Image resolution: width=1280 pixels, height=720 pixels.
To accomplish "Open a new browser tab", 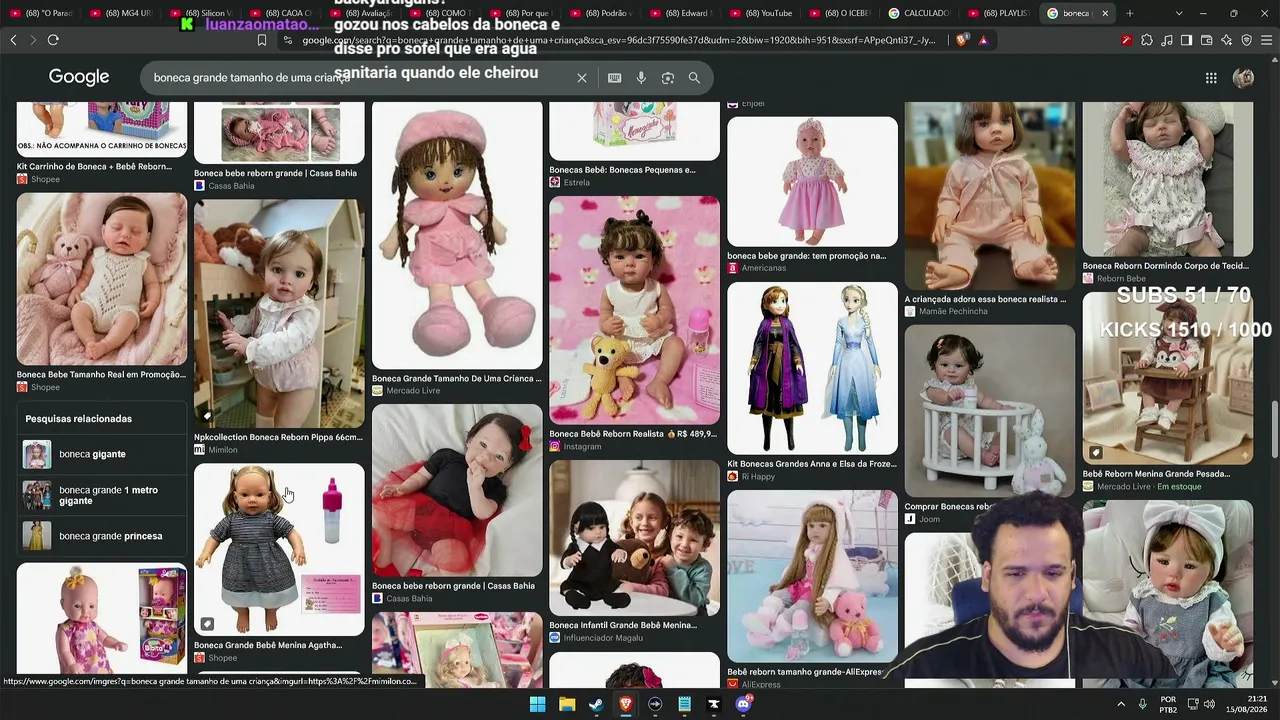I will pos(1129,13).
